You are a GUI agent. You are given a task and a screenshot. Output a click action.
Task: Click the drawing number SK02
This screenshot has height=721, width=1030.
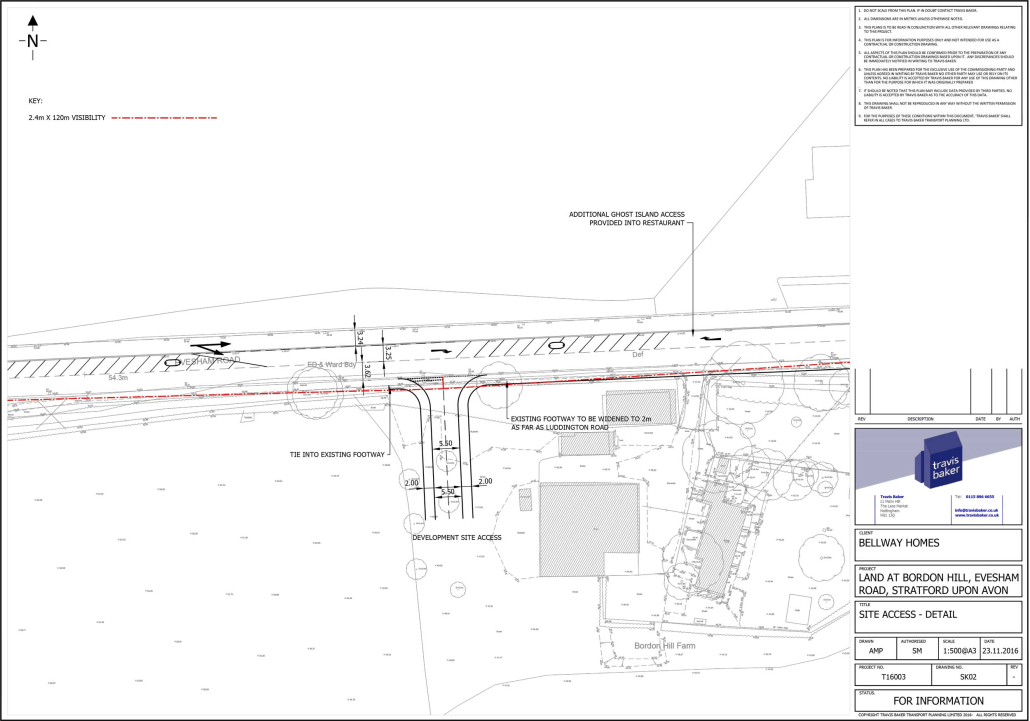pos(968,676)
